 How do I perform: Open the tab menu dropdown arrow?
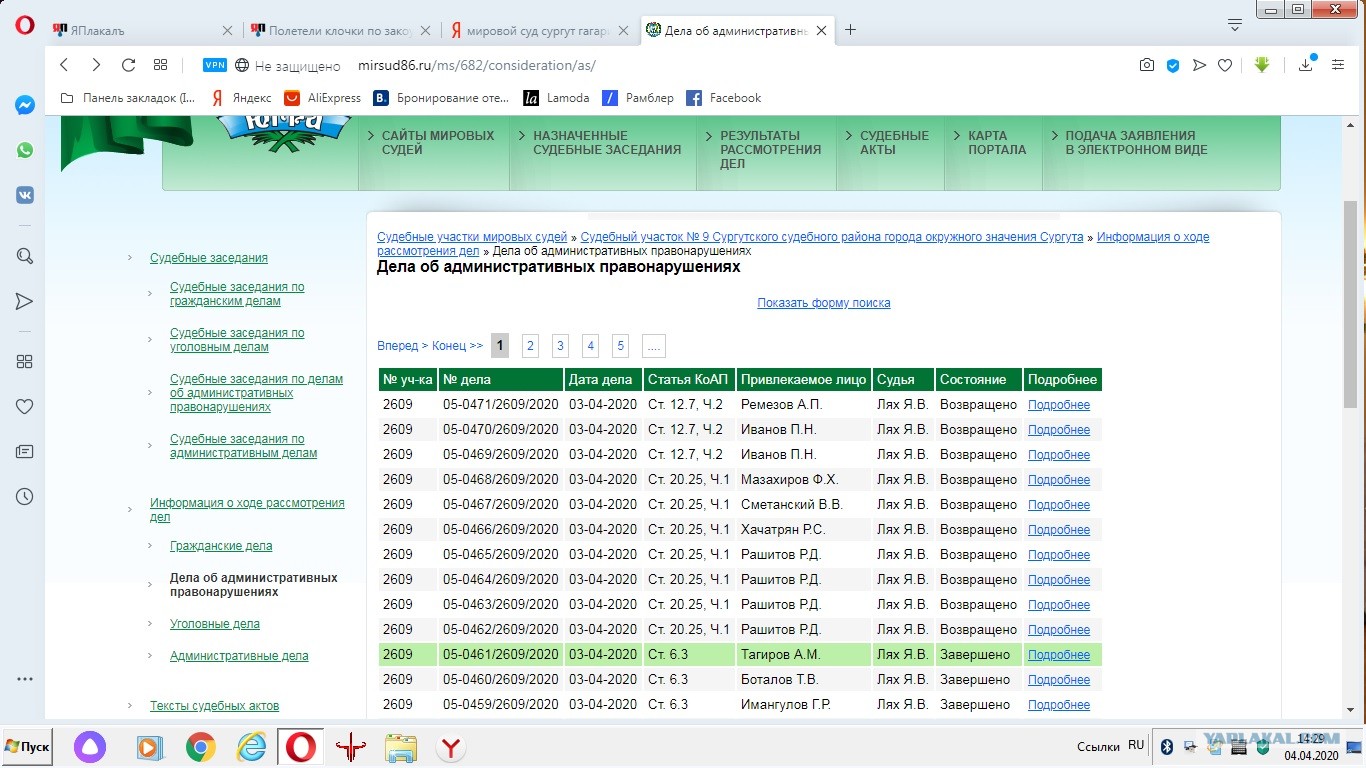(x=1235, y=24)
